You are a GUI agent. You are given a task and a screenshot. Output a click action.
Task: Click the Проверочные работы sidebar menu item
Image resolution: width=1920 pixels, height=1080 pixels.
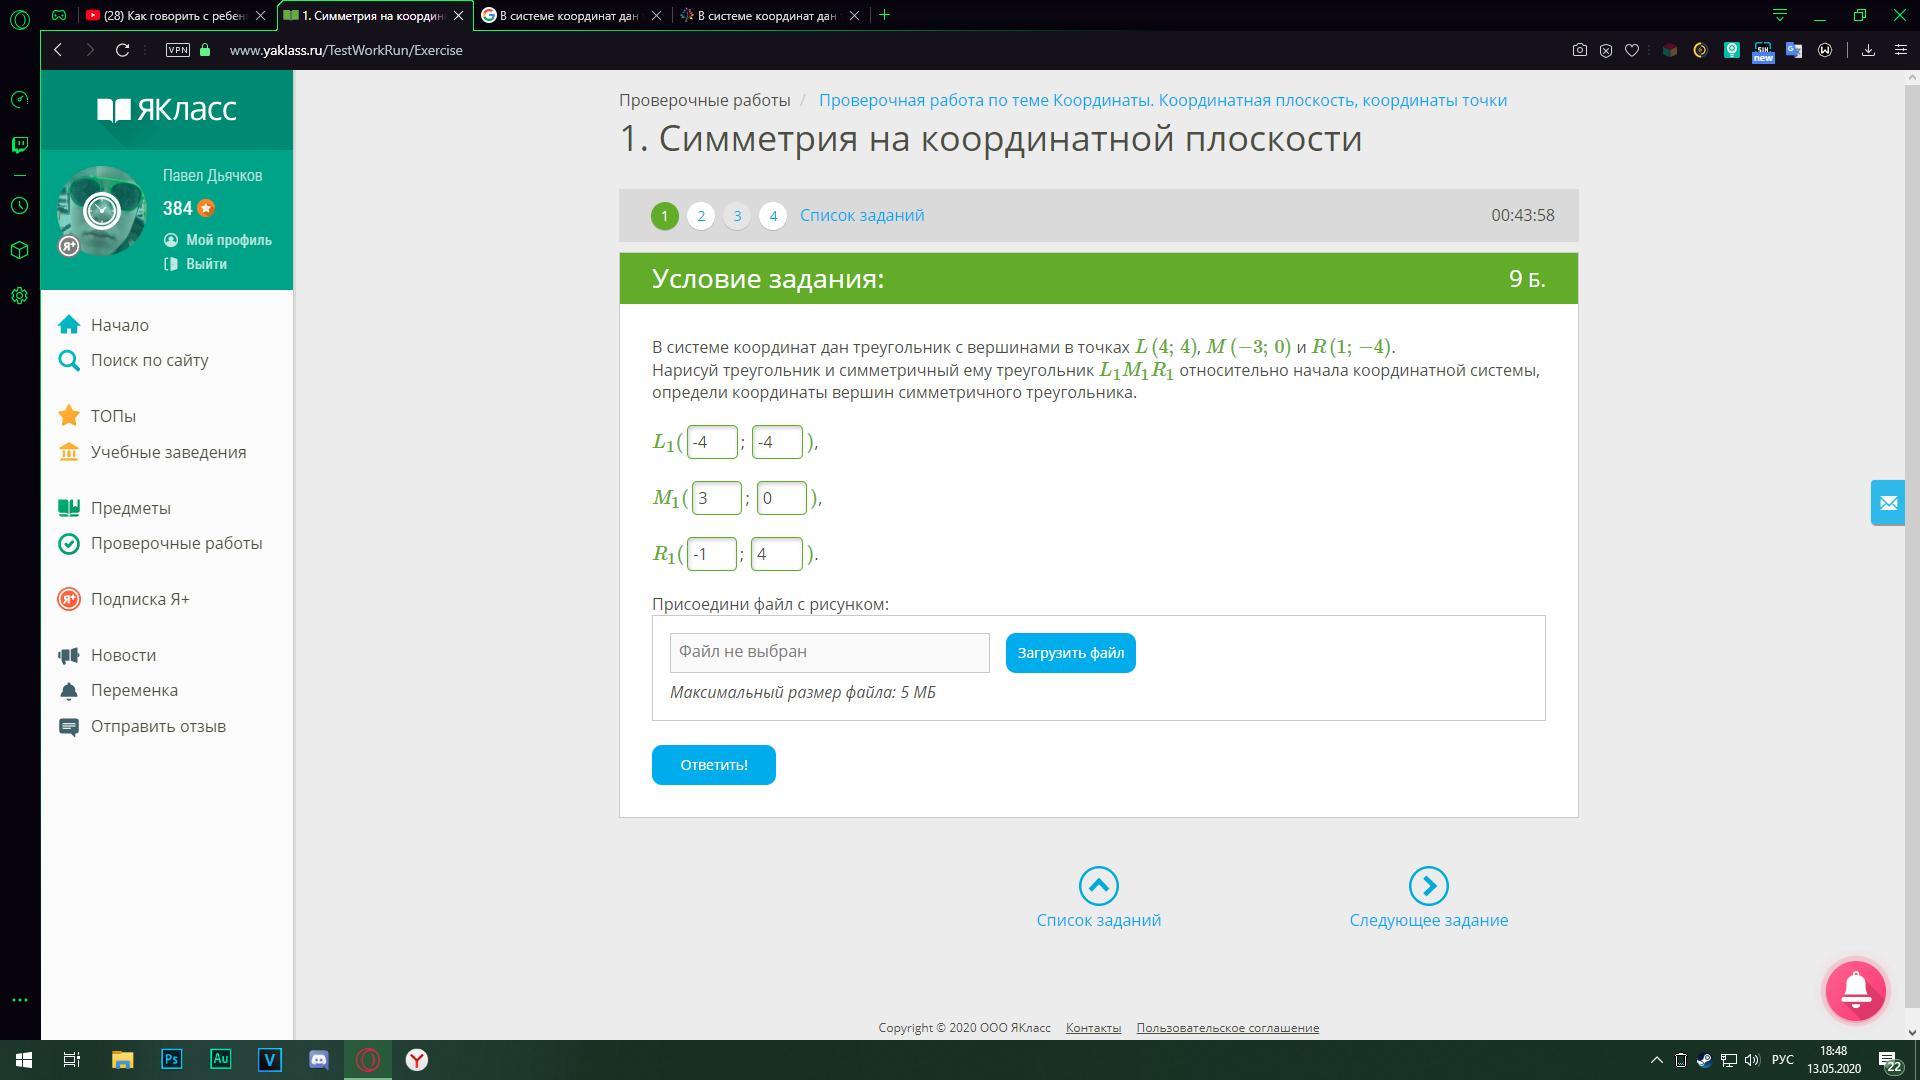[x=176, y=543]
